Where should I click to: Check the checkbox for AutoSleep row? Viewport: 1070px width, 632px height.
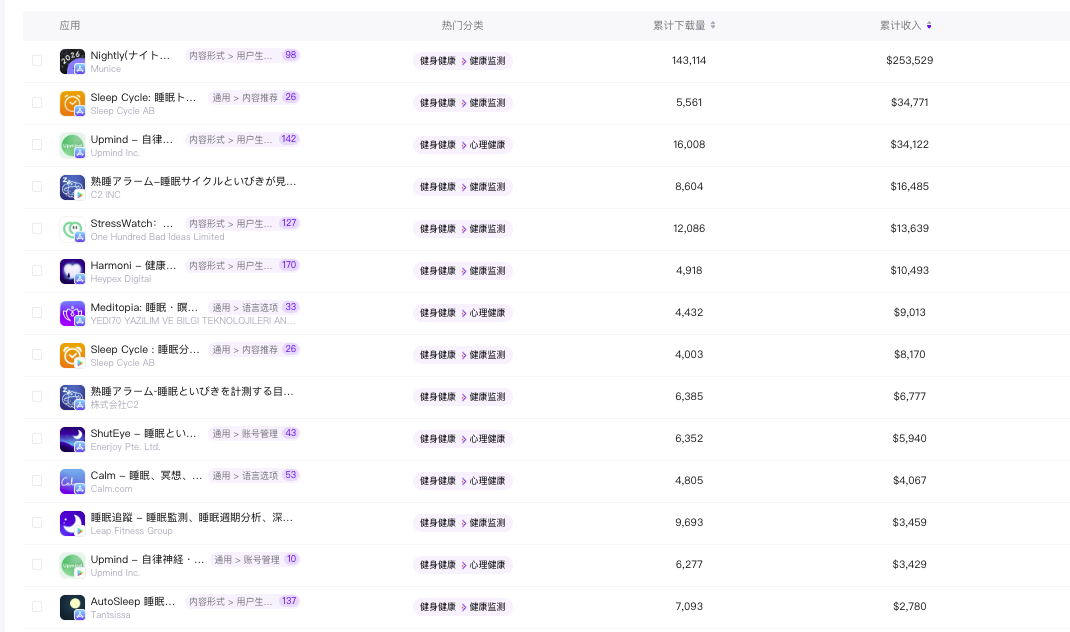tap(37, 607)
